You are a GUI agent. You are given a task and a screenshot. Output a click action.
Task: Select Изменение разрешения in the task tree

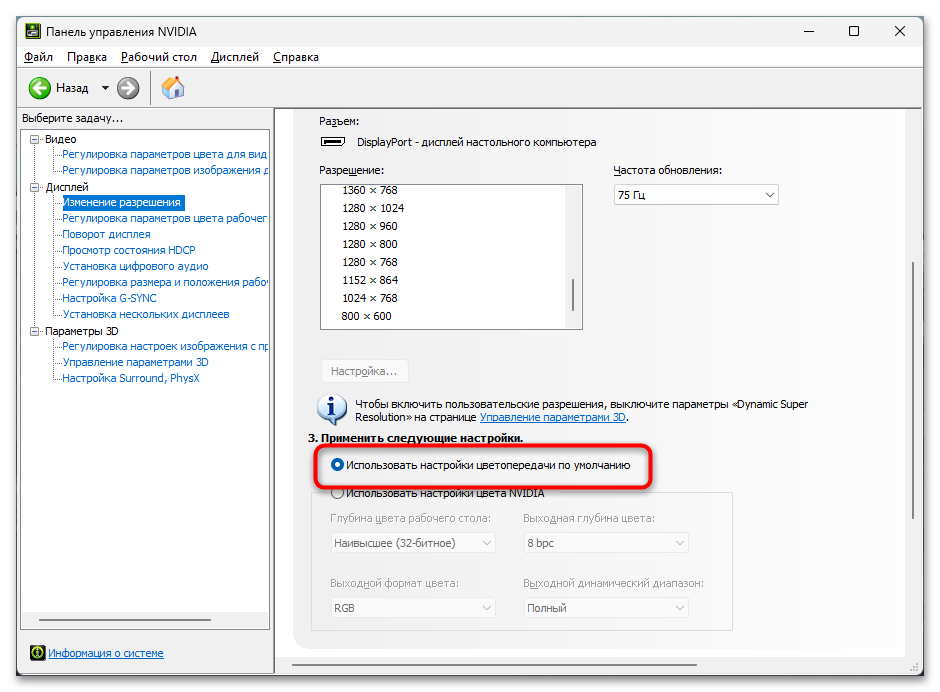click(122, 203)
